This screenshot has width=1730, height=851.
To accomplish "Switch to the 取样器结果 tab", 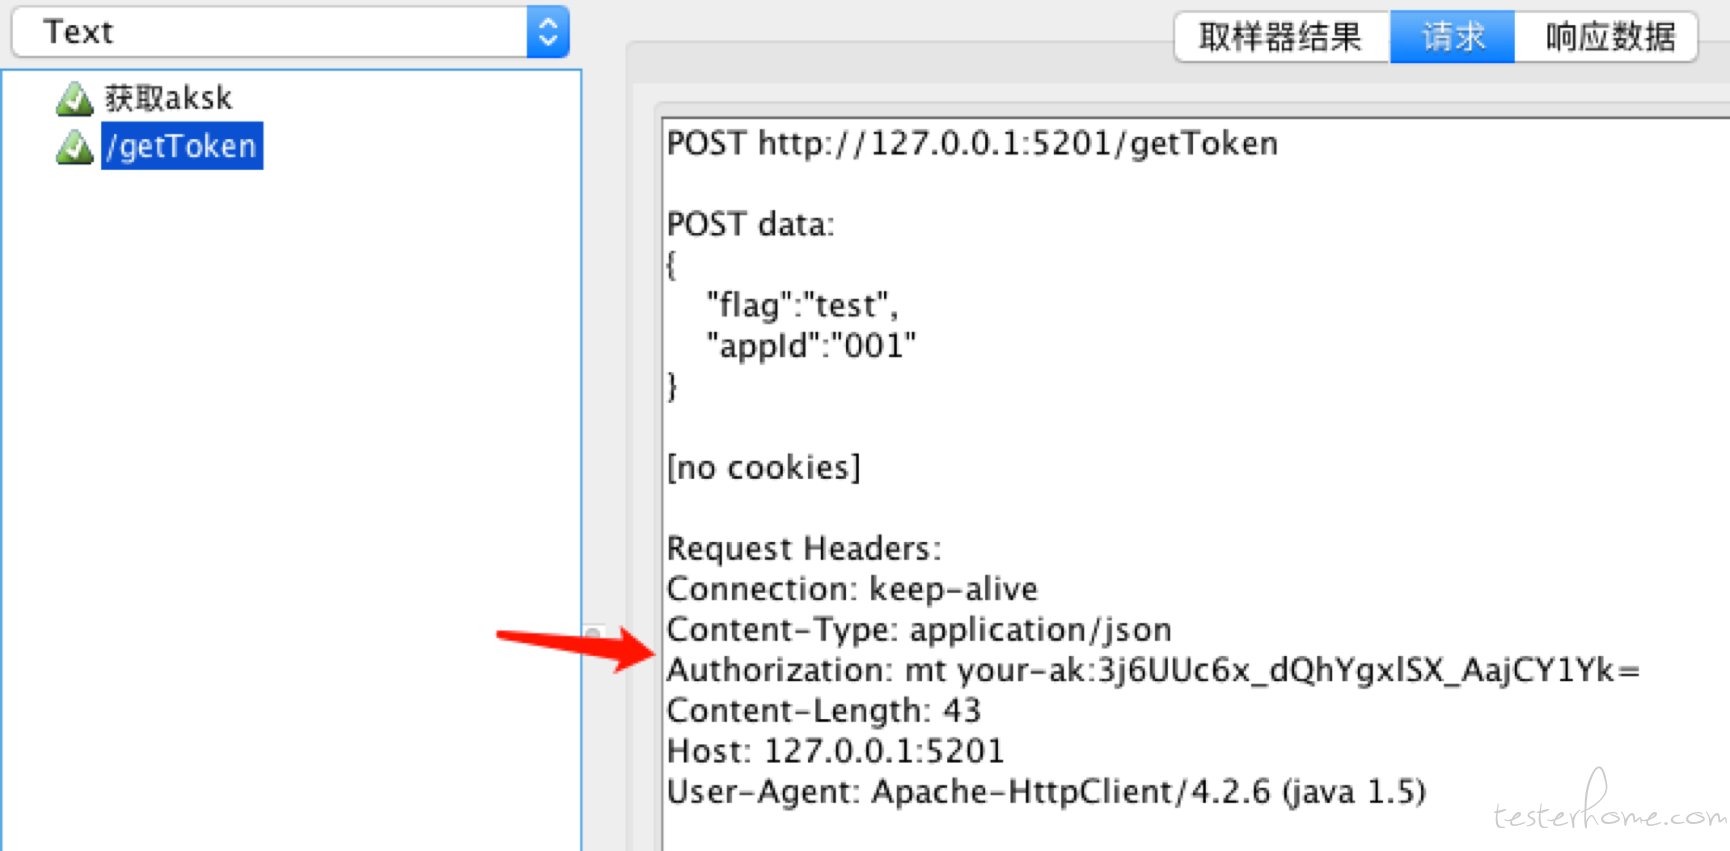I will pyautogui.click(x=1282, y=37).
